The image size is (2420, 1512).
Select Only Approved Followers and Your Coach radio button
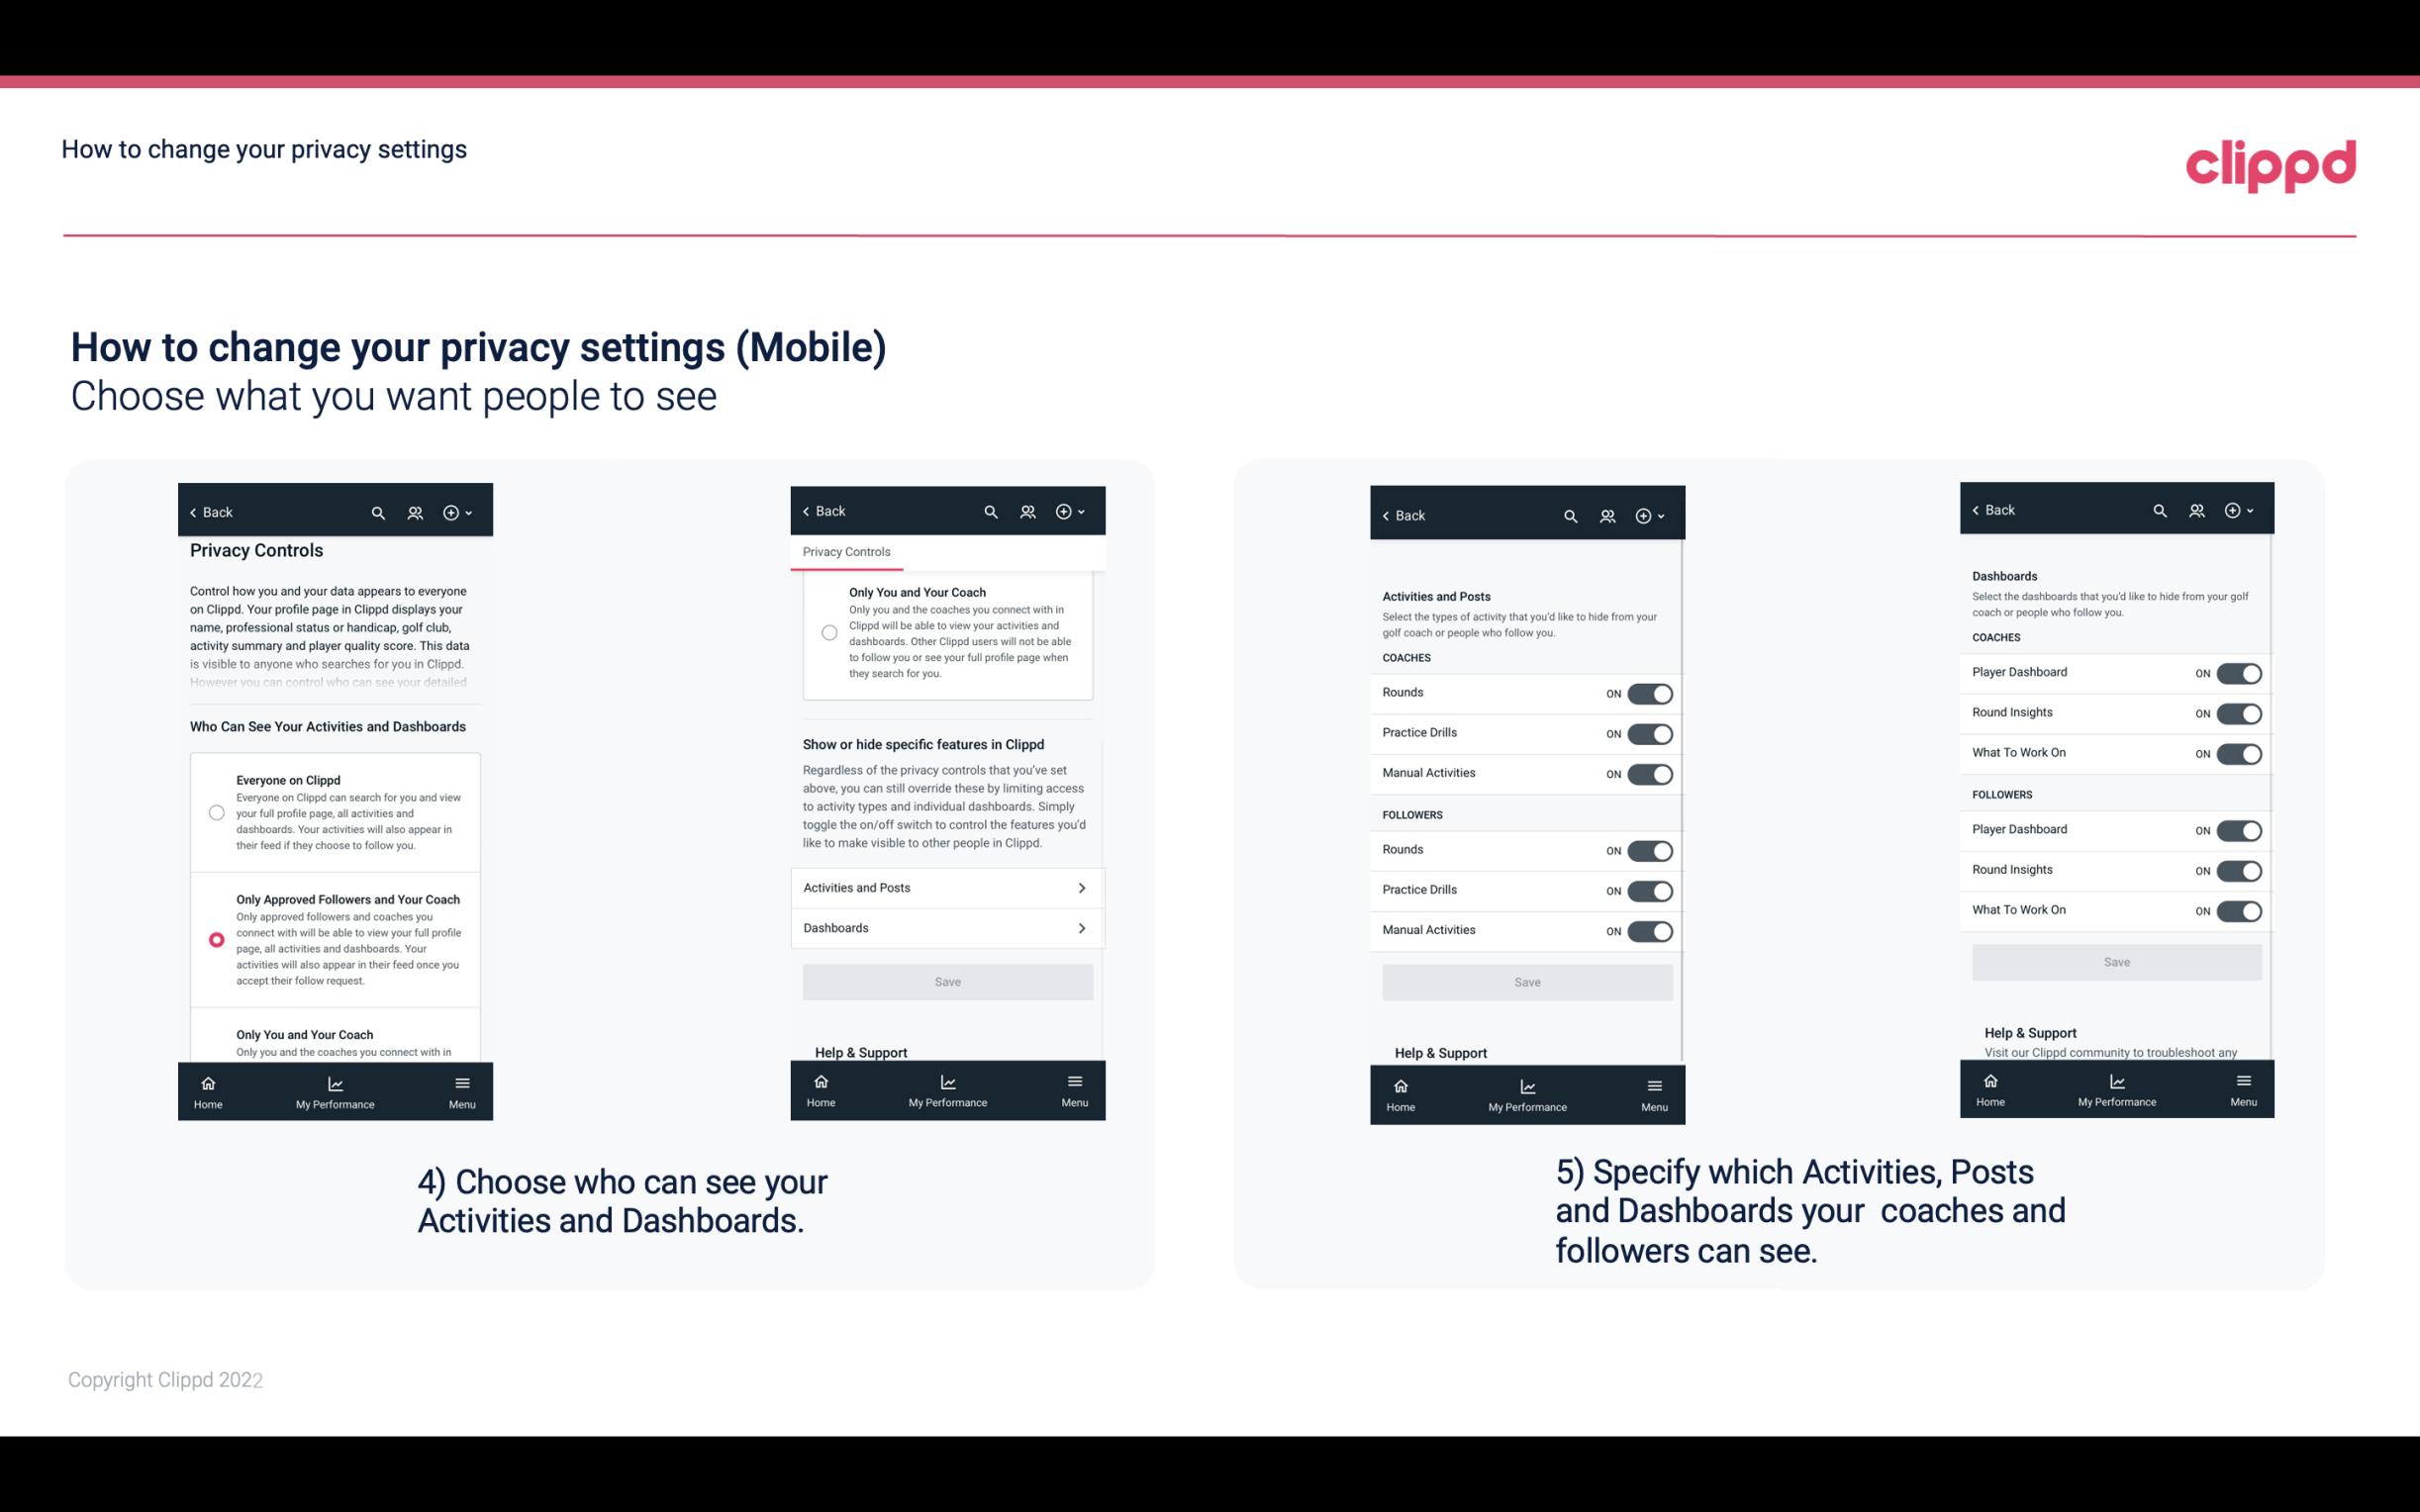pyautogui.click(x=215, y=939)
